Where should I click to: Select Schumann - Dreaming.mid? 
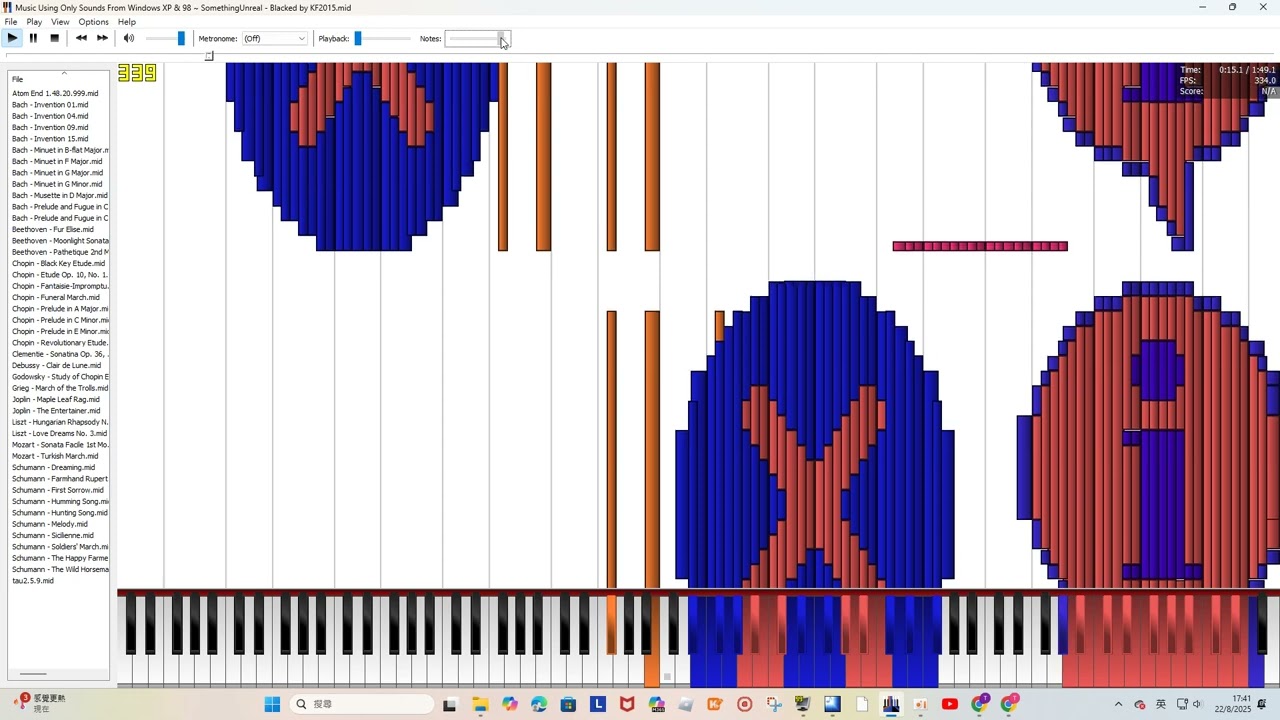point(54,467)
